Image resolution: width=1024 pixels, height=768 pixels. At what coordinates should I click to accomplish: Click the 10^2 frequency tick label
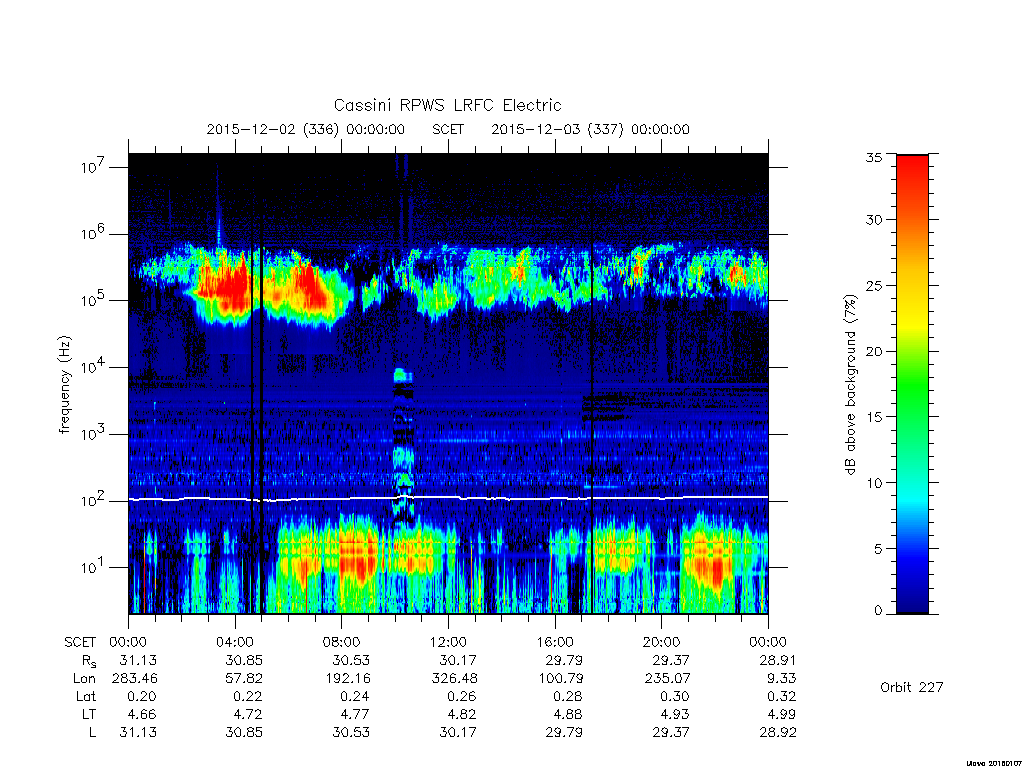pyautogui.click(x=93, y=500)
